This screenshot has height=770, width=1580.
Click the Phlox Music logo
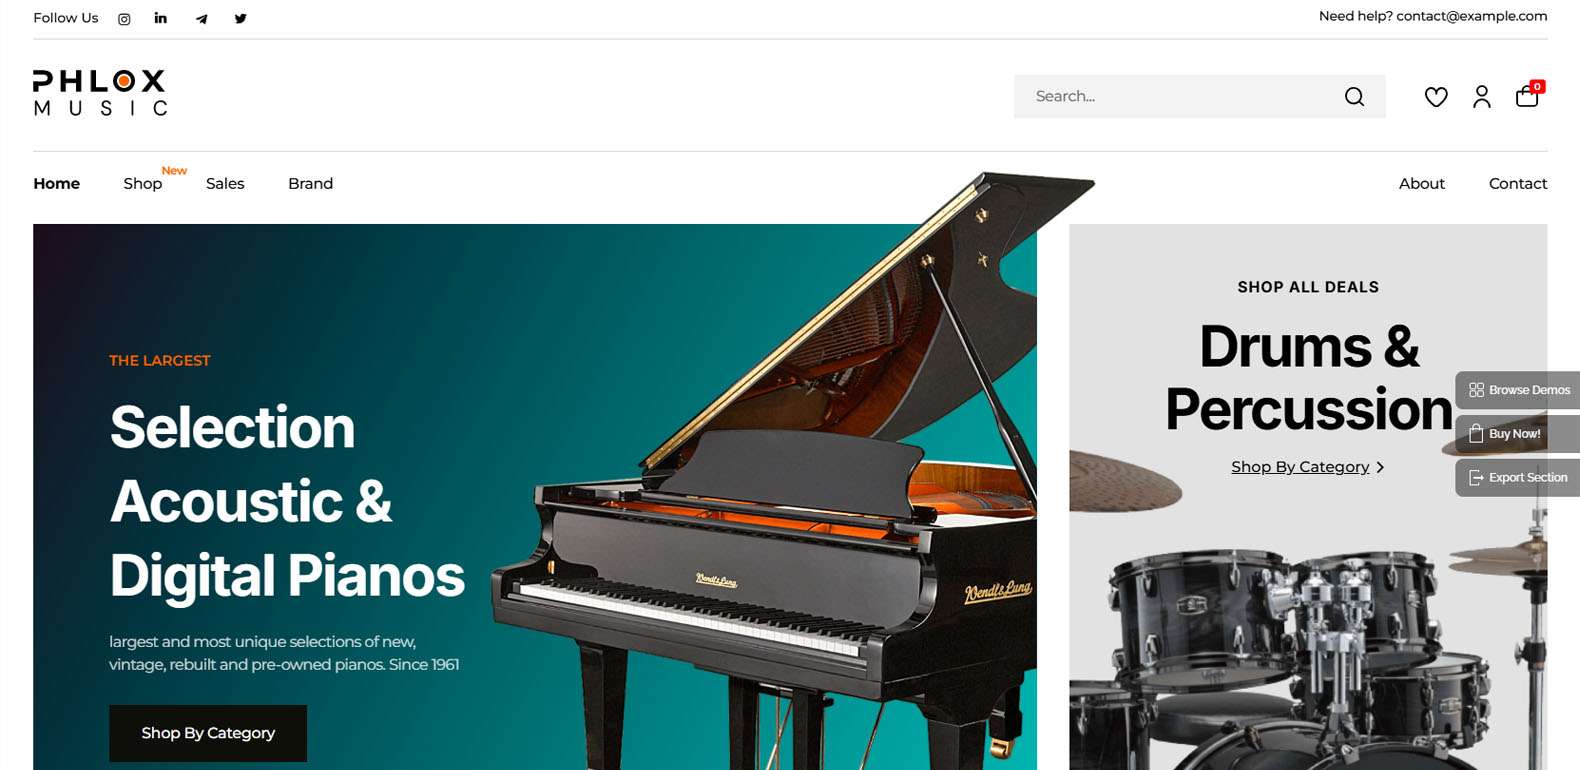[100, 93]
